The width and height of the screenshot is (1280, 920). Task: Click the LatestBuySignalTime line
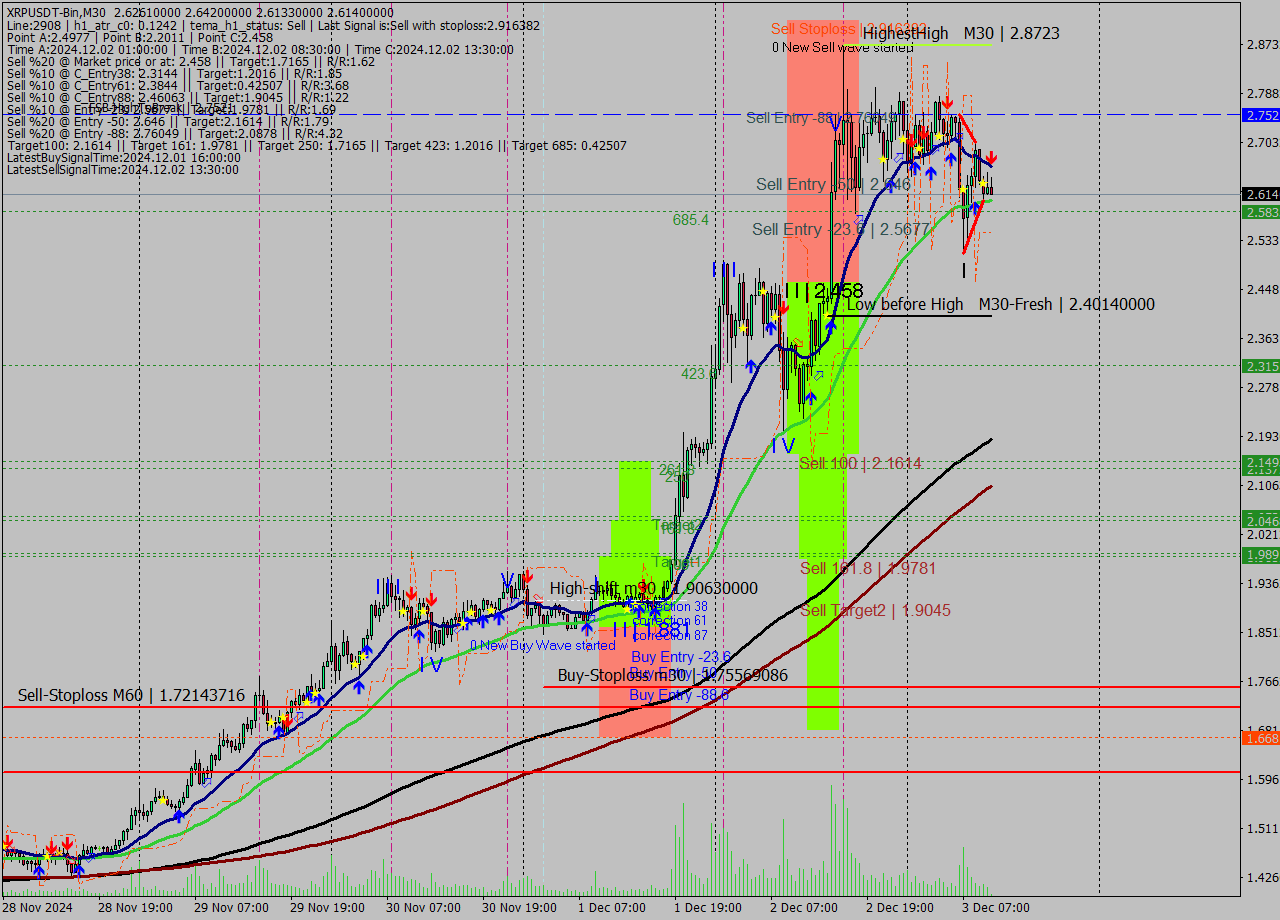click(124, 158)
